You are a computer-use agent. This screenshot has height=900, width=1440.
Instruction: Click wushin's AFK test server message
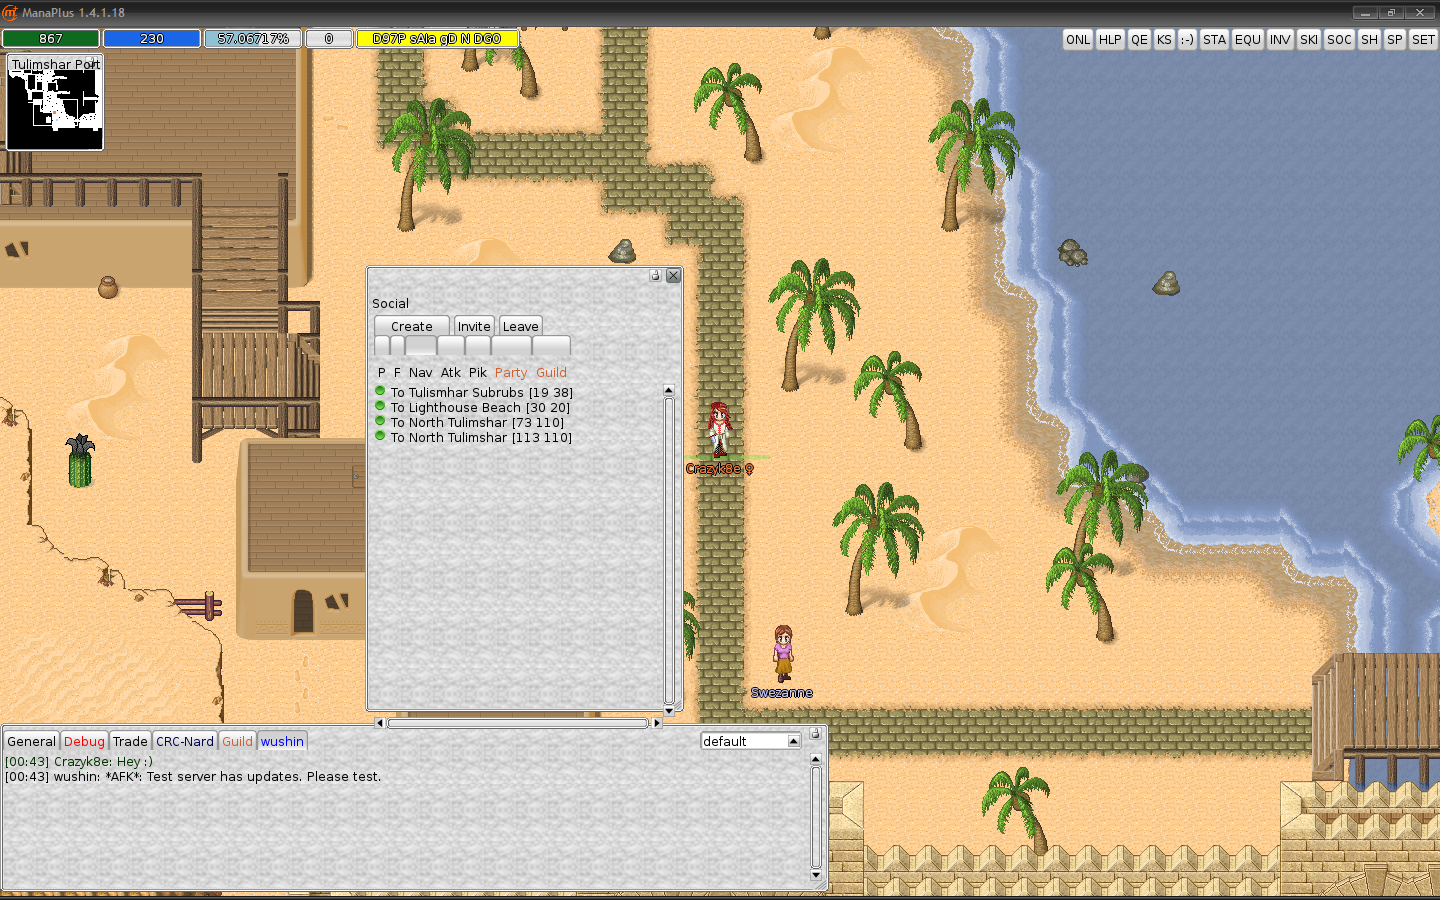pyautogui.click(x=193, y=776)
